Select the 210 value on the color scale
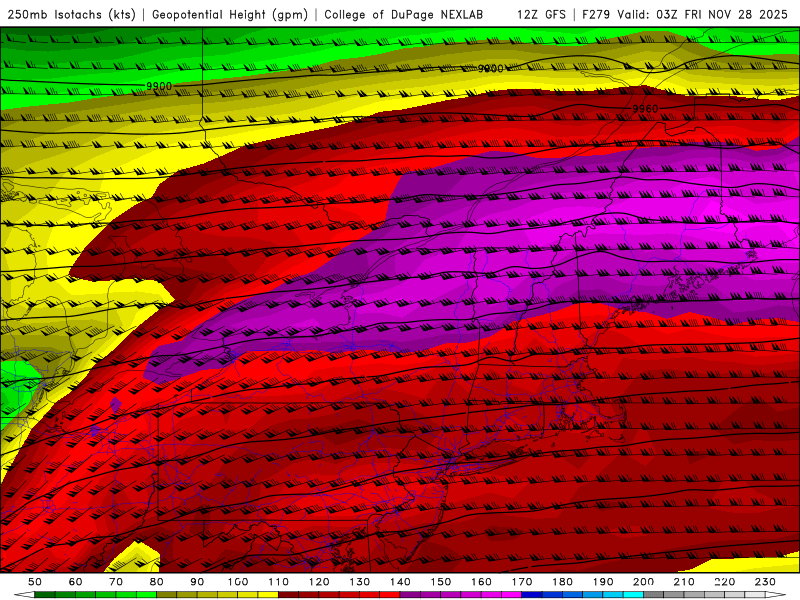The height and width of the screenshot is (600, 800). point(684,582)
